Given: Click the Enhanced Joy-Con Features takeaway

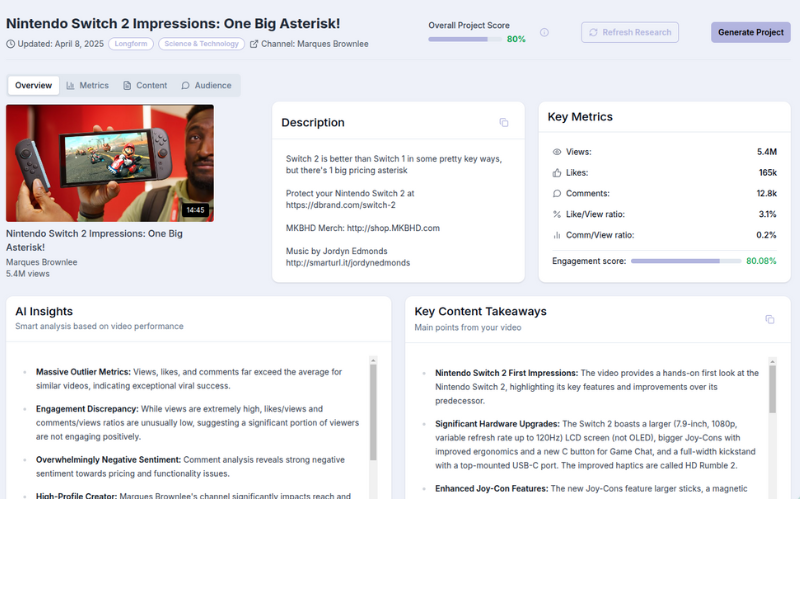Looking at the screenshot, I should pos(591,489).
